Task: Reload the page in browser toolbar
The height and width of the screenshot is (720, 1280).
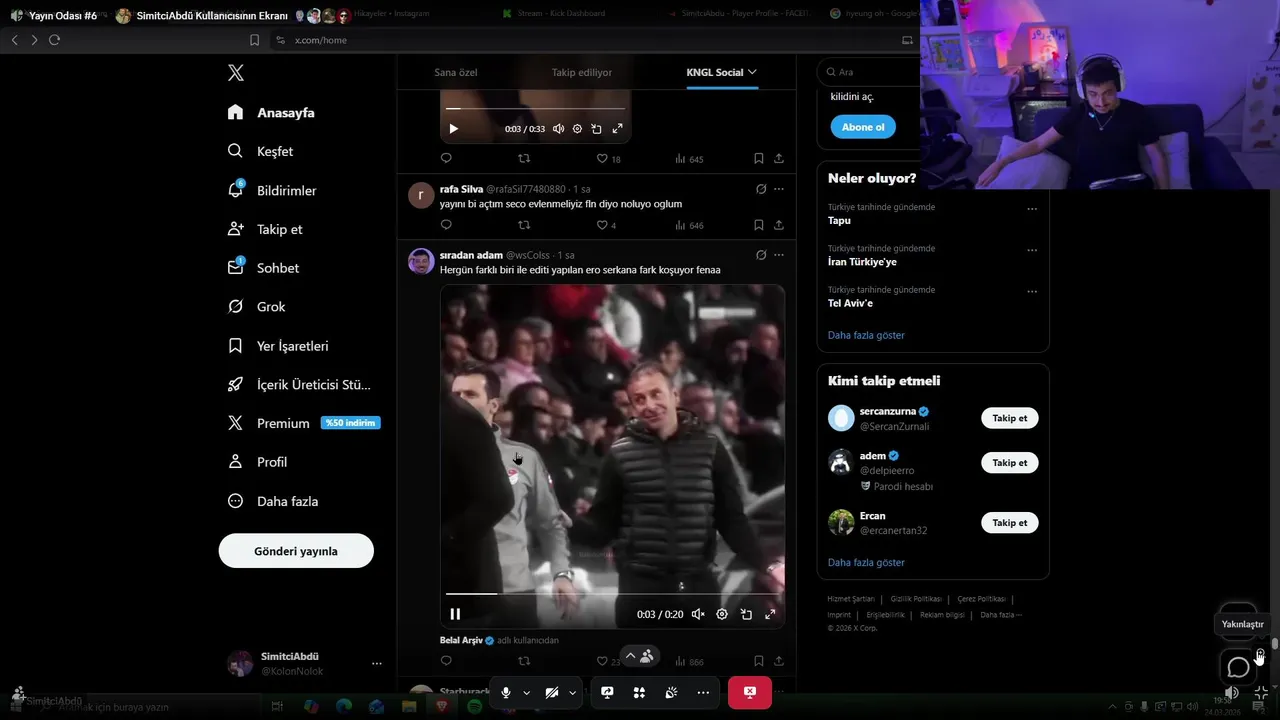Action: [x=54, y=40]
